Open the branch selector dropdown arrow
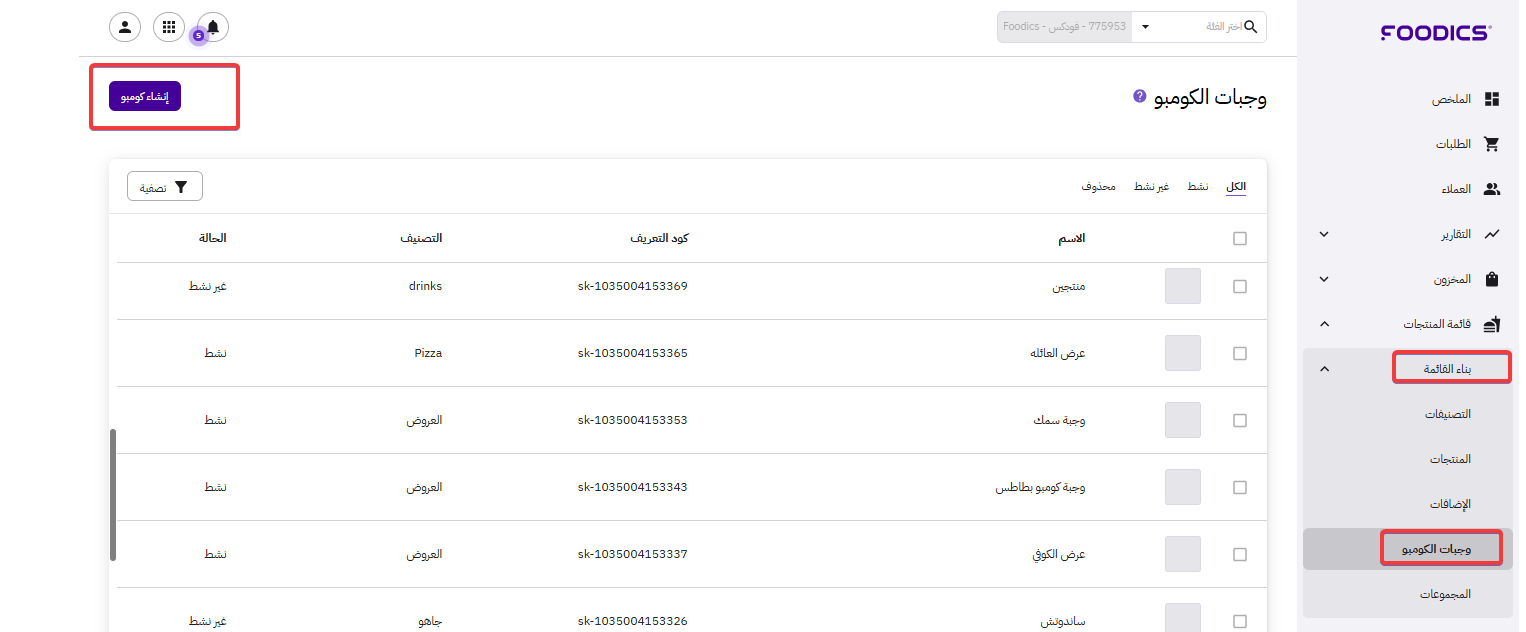 tap(1145, 27)
